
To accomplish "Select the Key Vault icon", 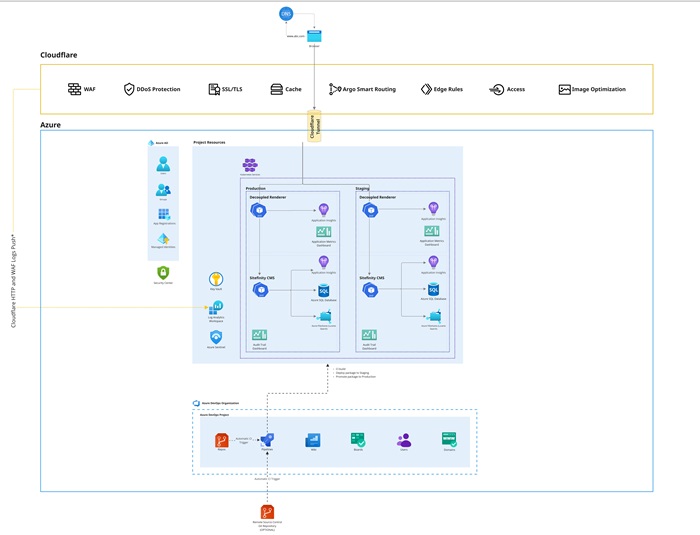I will [x=215, y=278].
